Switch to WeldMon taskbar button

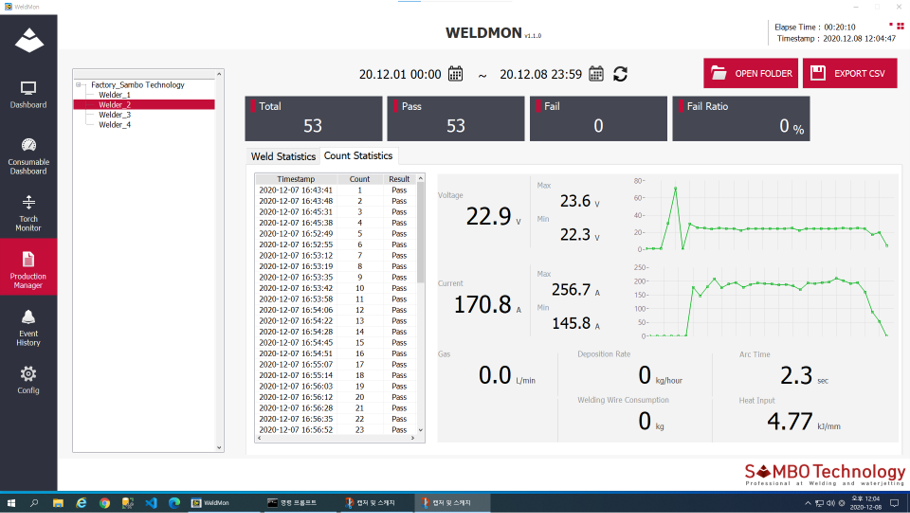tap(223, 503)
